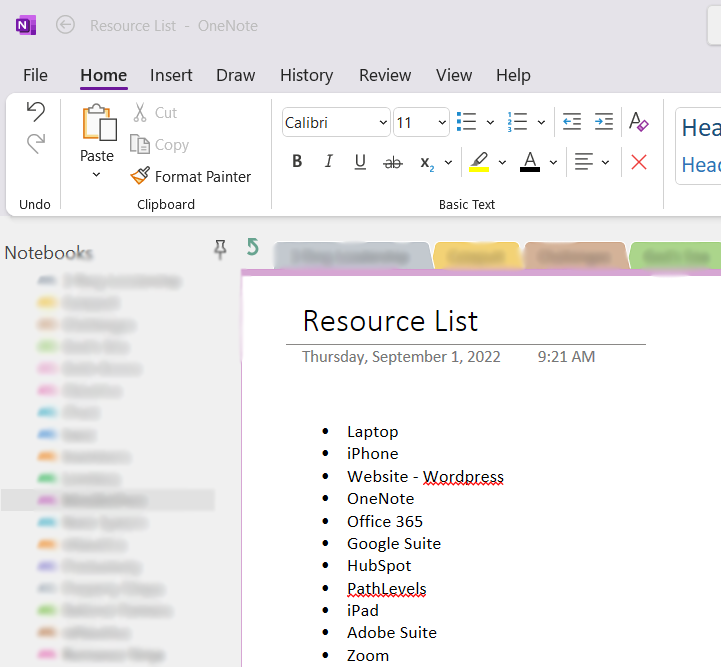The image size is (721, 667).
Task: Click the 9:21 AM page time
Action: pyautogui.click(x=566, y=357)
